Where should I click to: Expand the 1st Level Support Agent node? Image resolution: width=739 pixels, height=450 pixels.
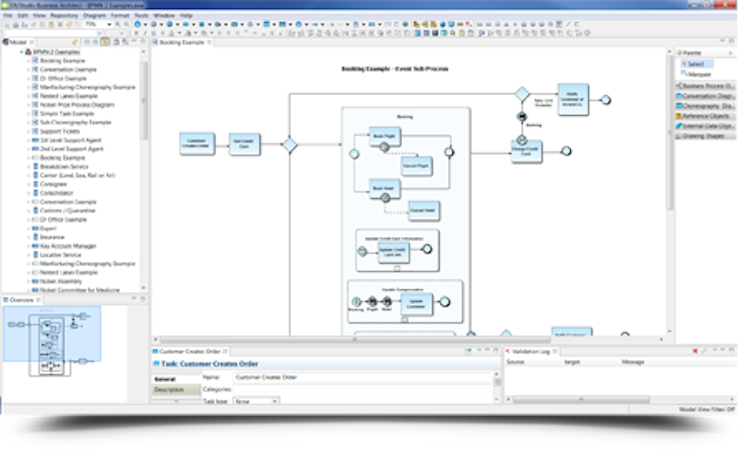(28, 140)
